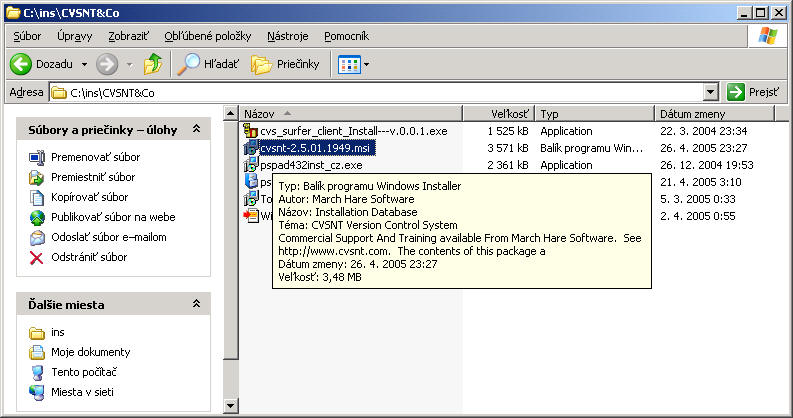Sort by the Typ column header

point(595,114)
